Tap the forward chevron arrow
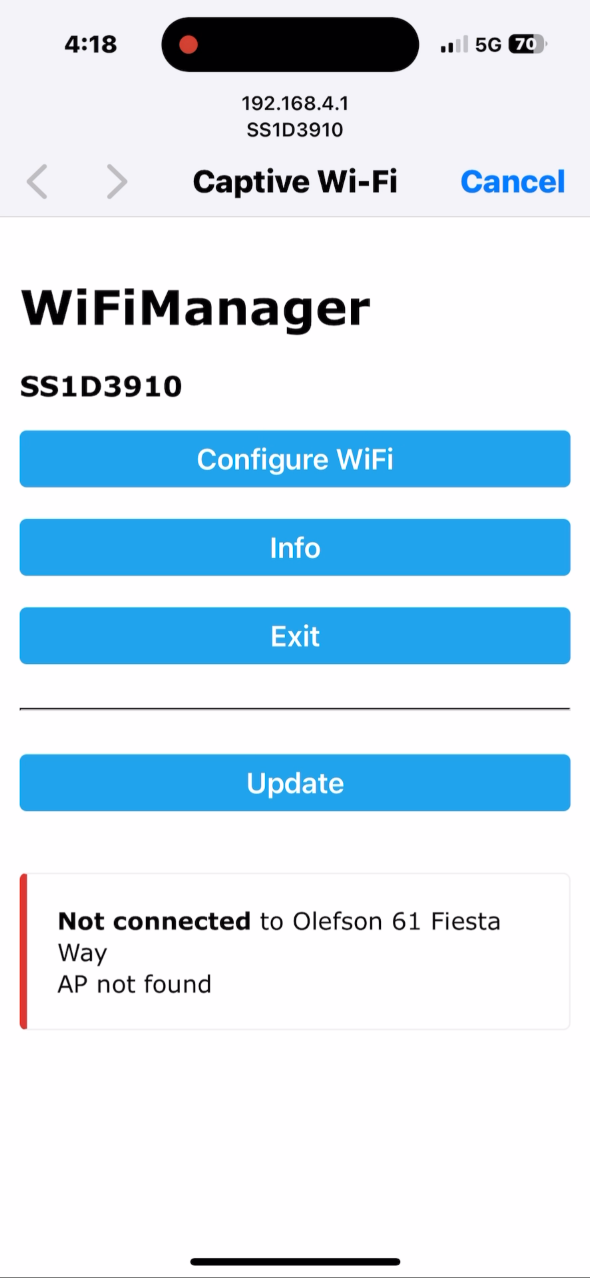 click(117, 182)
